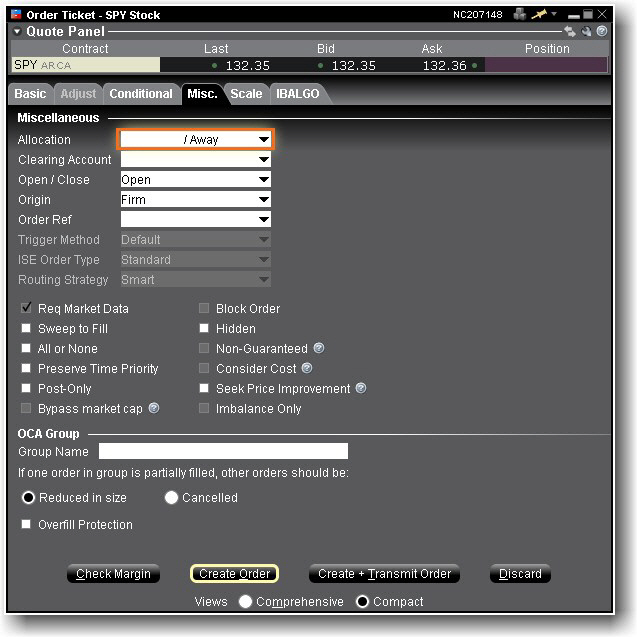Minimize the Order Ticket window
This screenshot has width=637, height=637.
[x=574, y=15]
